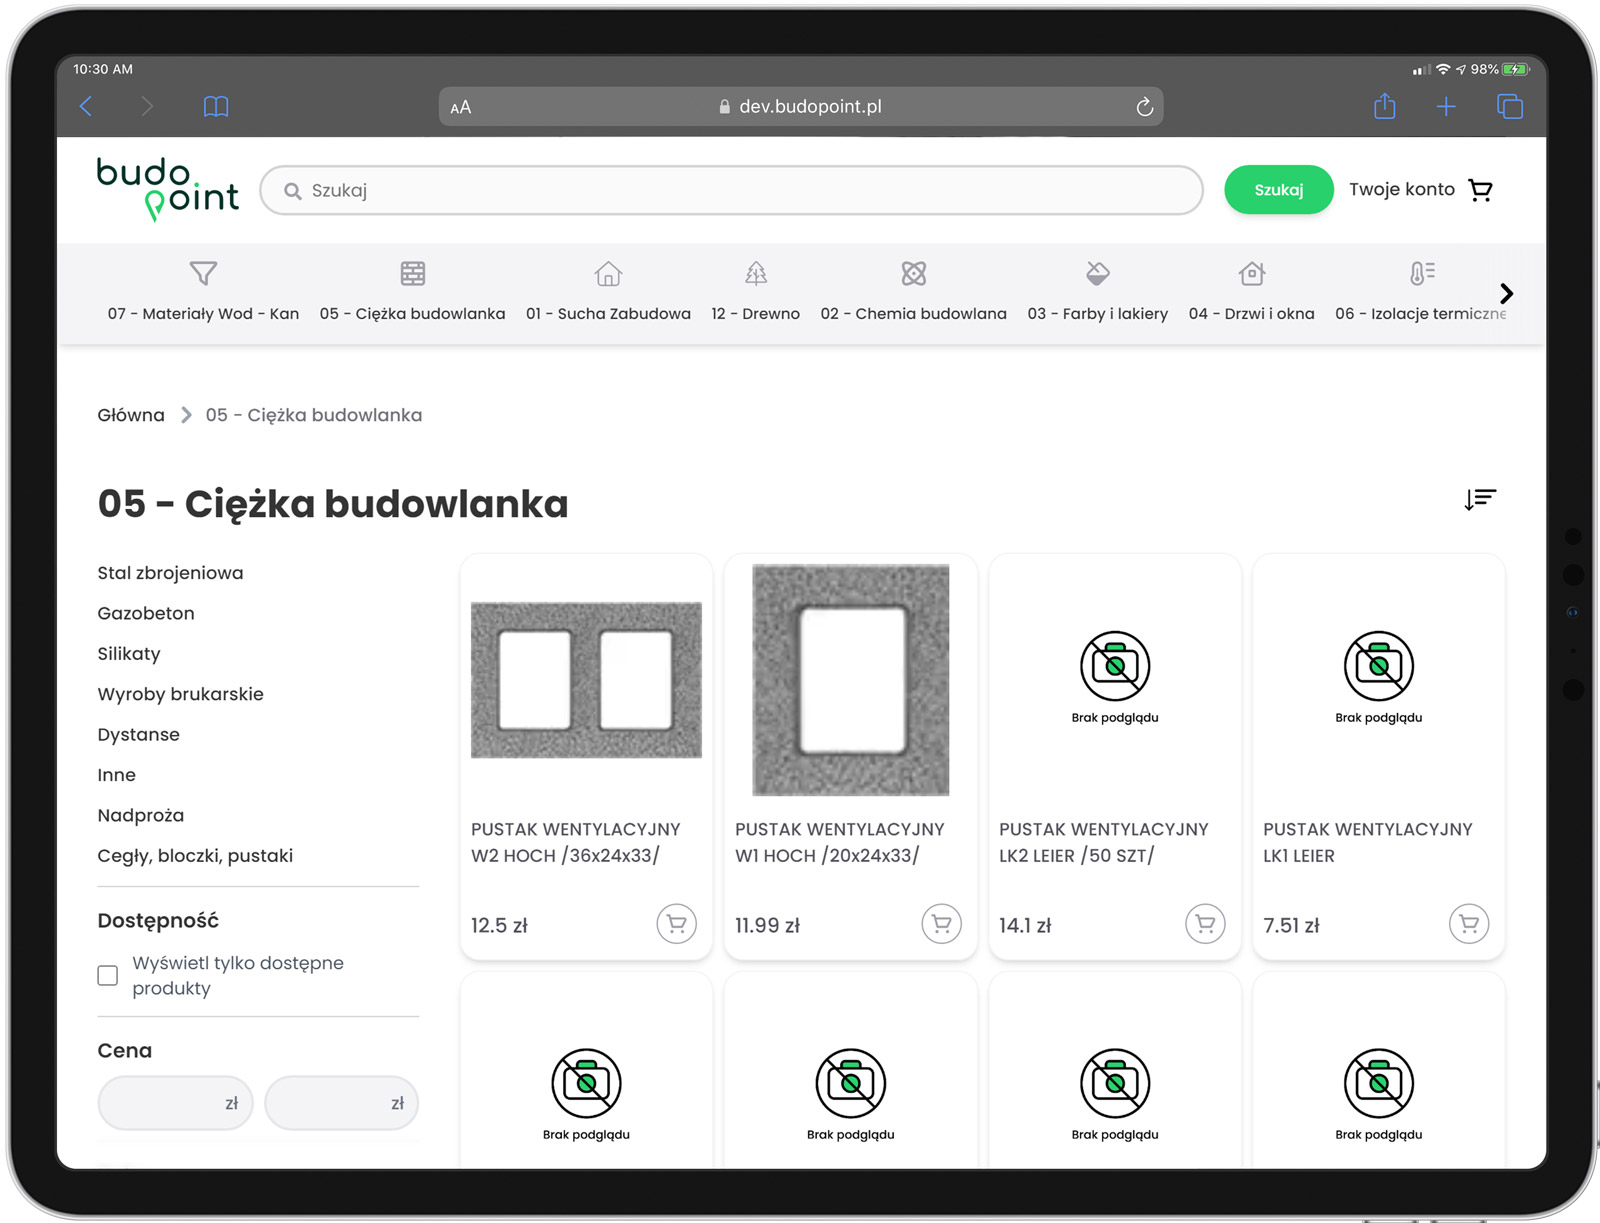Click the paint bucket icon for Farby i lakiery
Screen dimensions: 1600x1223
(x=1098, y=273)
